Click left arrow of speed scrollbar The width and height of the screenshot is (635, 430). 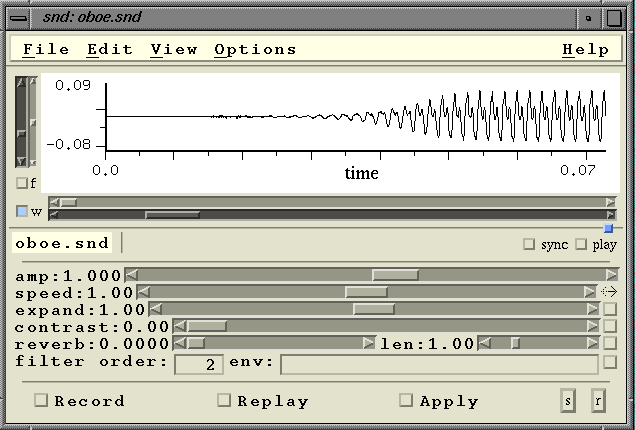(143, 292)
